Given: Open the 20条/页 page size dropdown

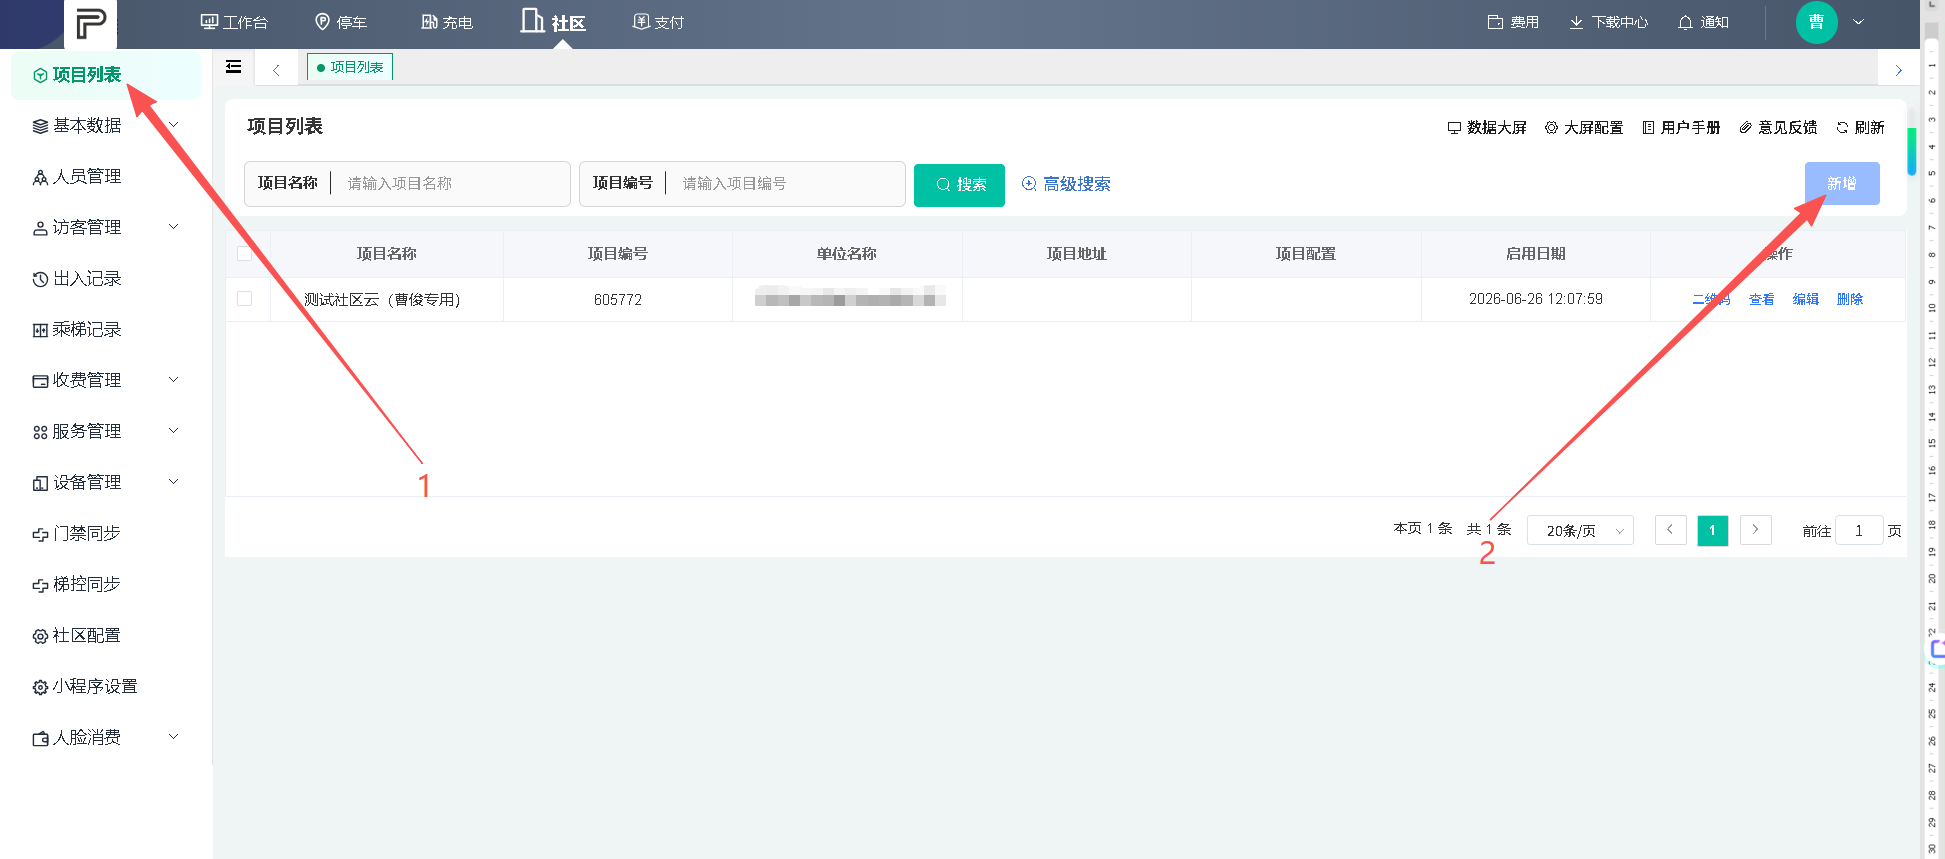Looking at the screenshot, I should [1580, 531].
